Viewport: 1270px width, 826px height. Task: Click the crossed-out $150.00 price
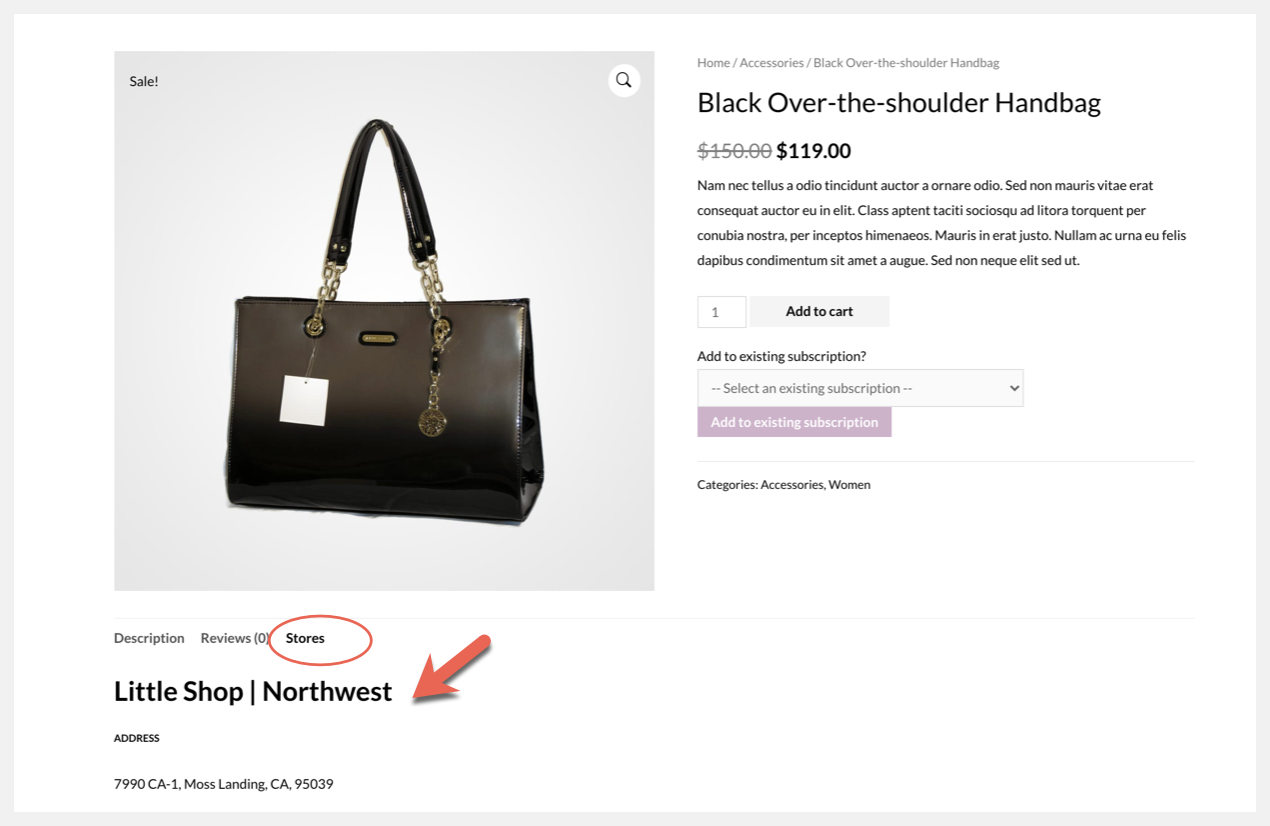(734, 151)
